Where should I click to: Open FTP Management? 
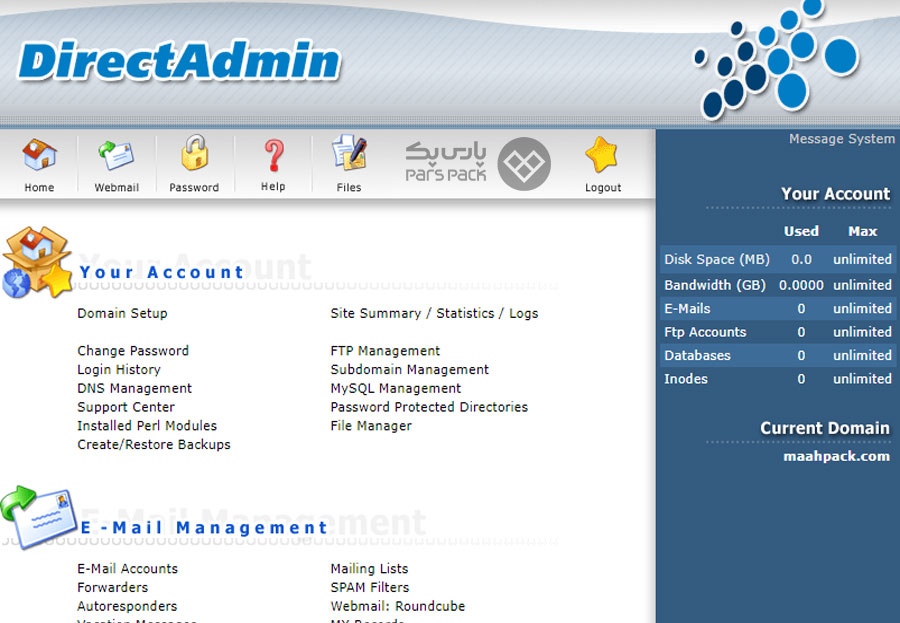[385, 351]
